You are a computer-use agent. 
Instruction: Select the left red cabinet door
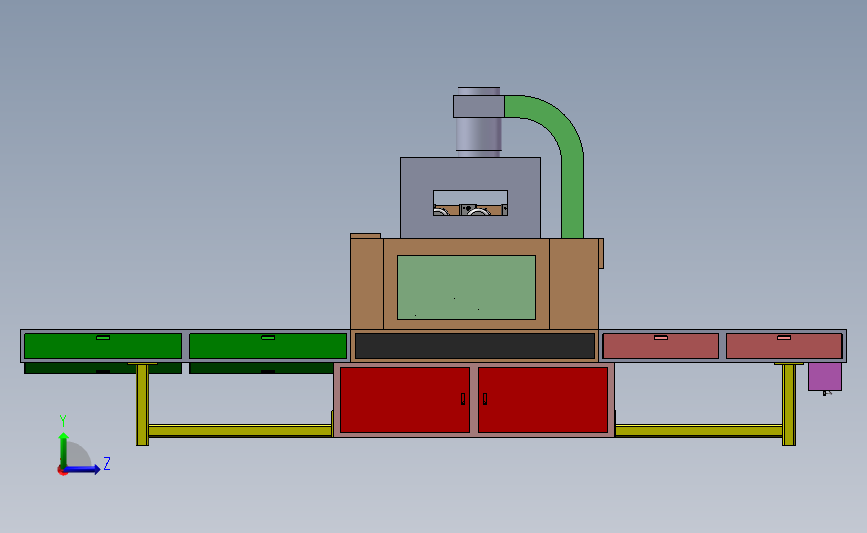point(405,400)
